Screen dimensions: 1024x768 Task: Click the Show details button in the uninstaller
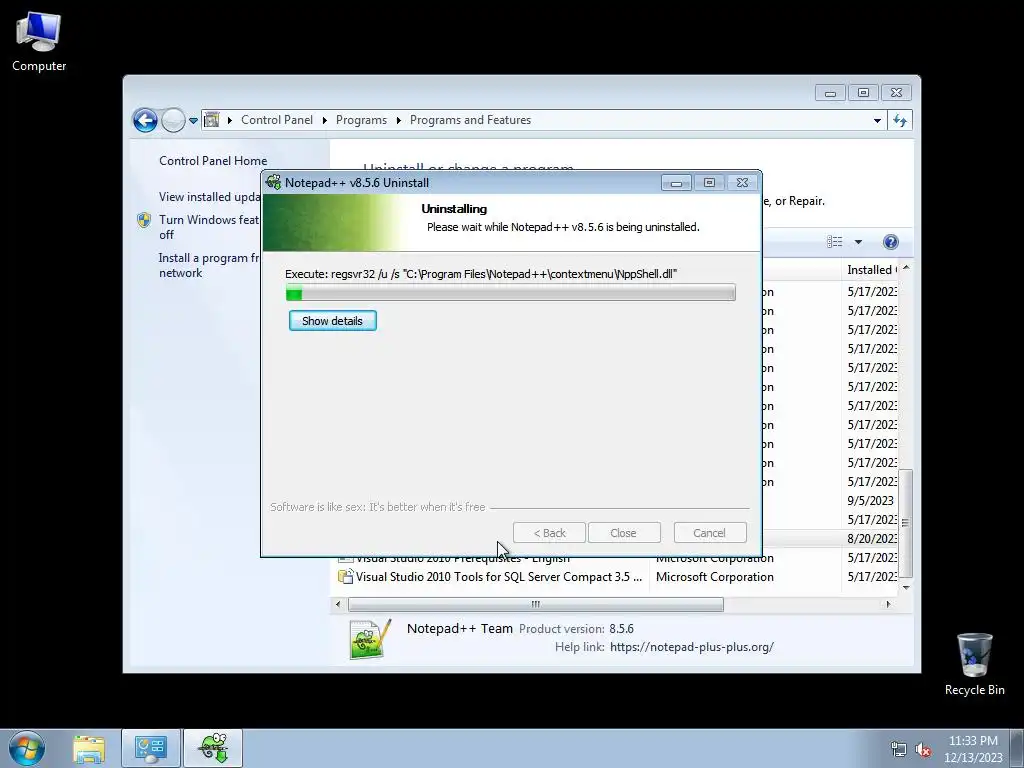coord(332,321)
